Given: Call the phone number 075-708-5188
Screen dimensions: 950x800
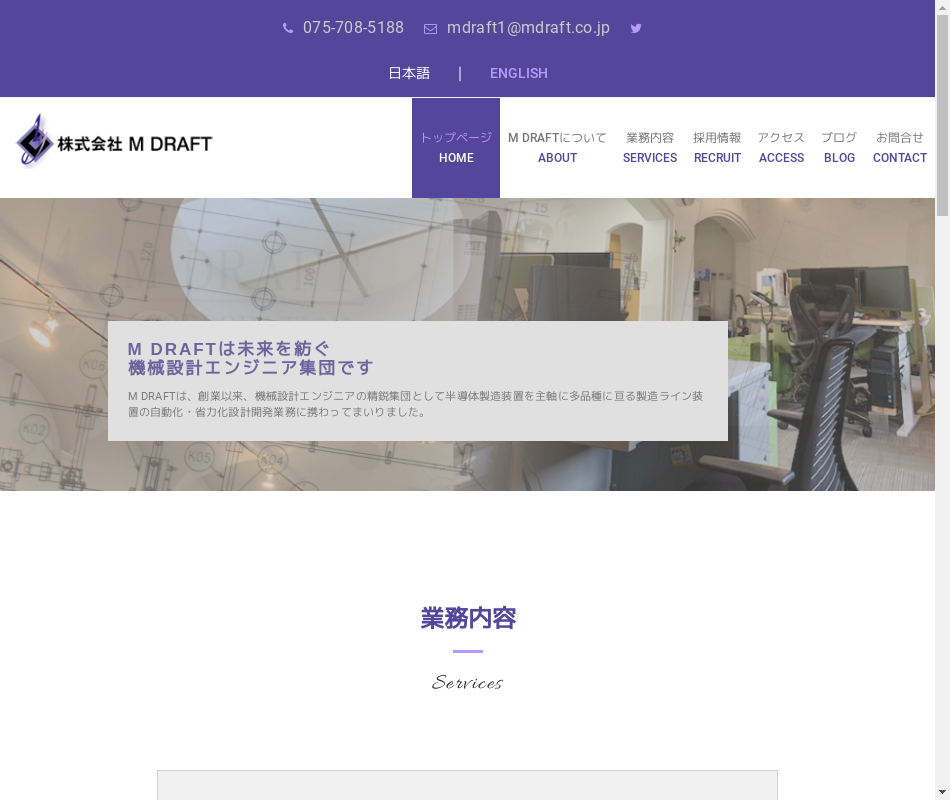Looking at the screenshot, I should (353, 28).
